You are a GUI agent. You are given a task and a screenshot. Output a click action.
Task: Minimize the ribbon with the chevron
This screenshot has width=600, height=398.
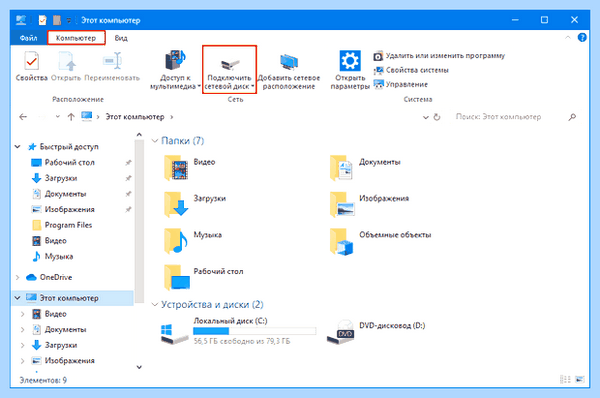[x=568, y=38]
